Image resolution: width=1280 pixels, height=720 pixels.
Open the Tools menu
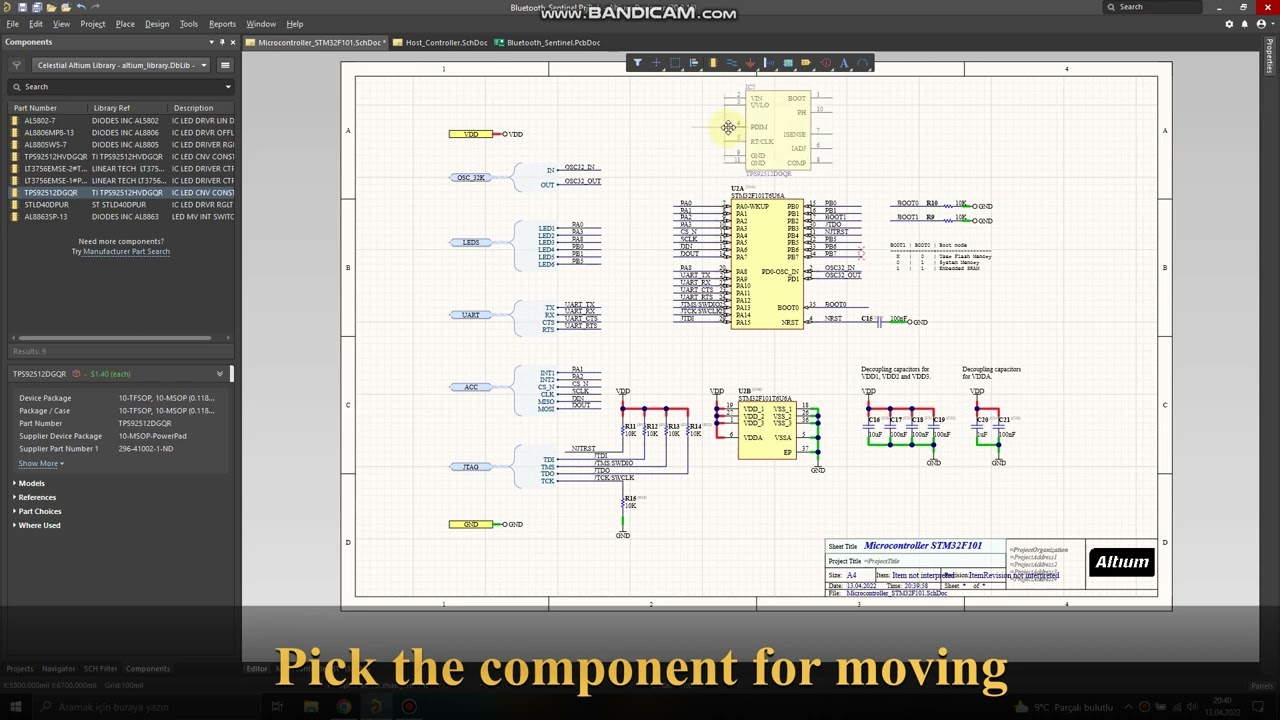point(189,24)
